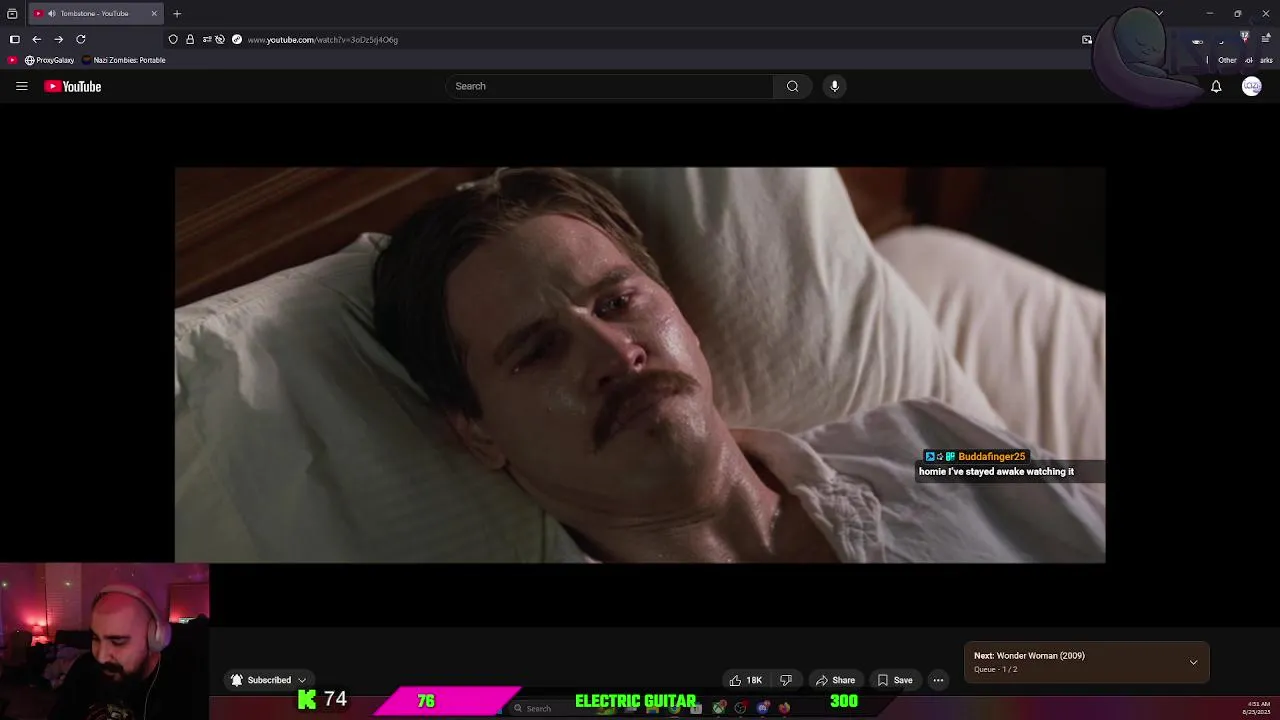1280x720 pixels.
Task: Open the Subscribed notification dropdown
Action: 268,680
